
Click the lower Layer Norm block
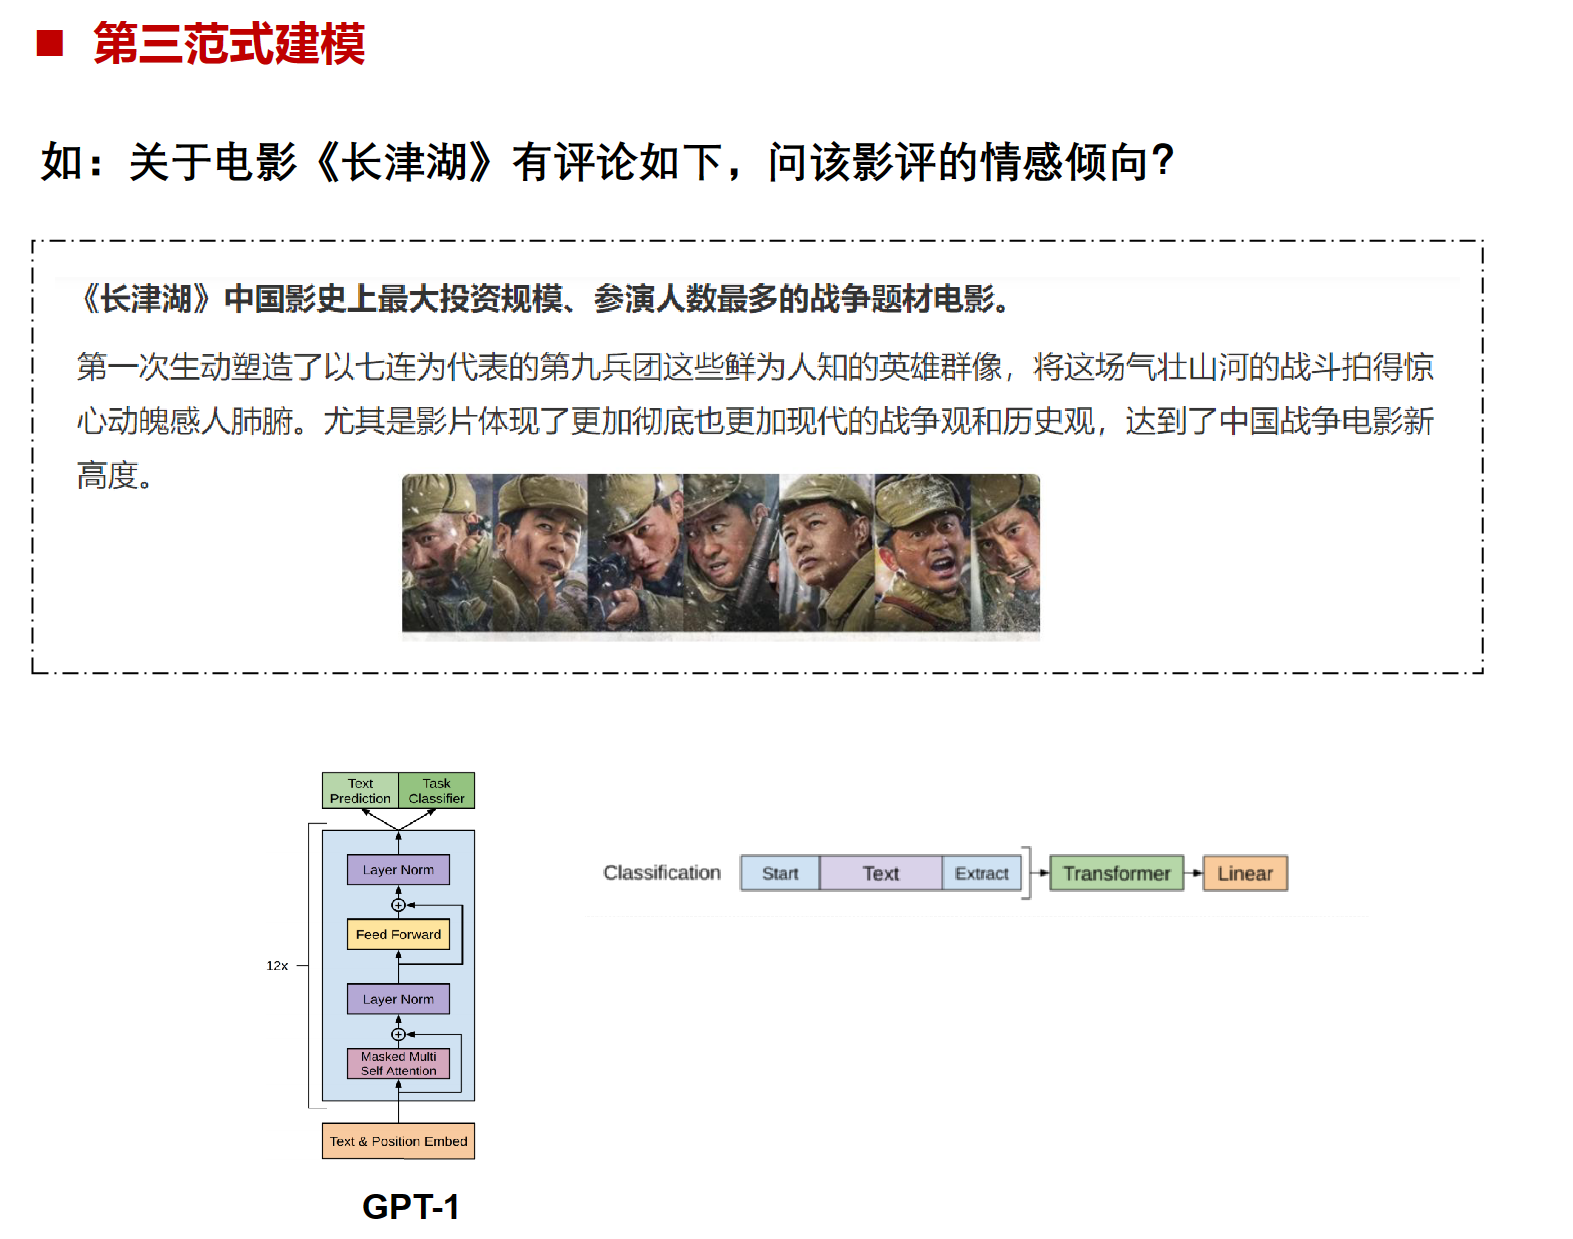[398, 998]
